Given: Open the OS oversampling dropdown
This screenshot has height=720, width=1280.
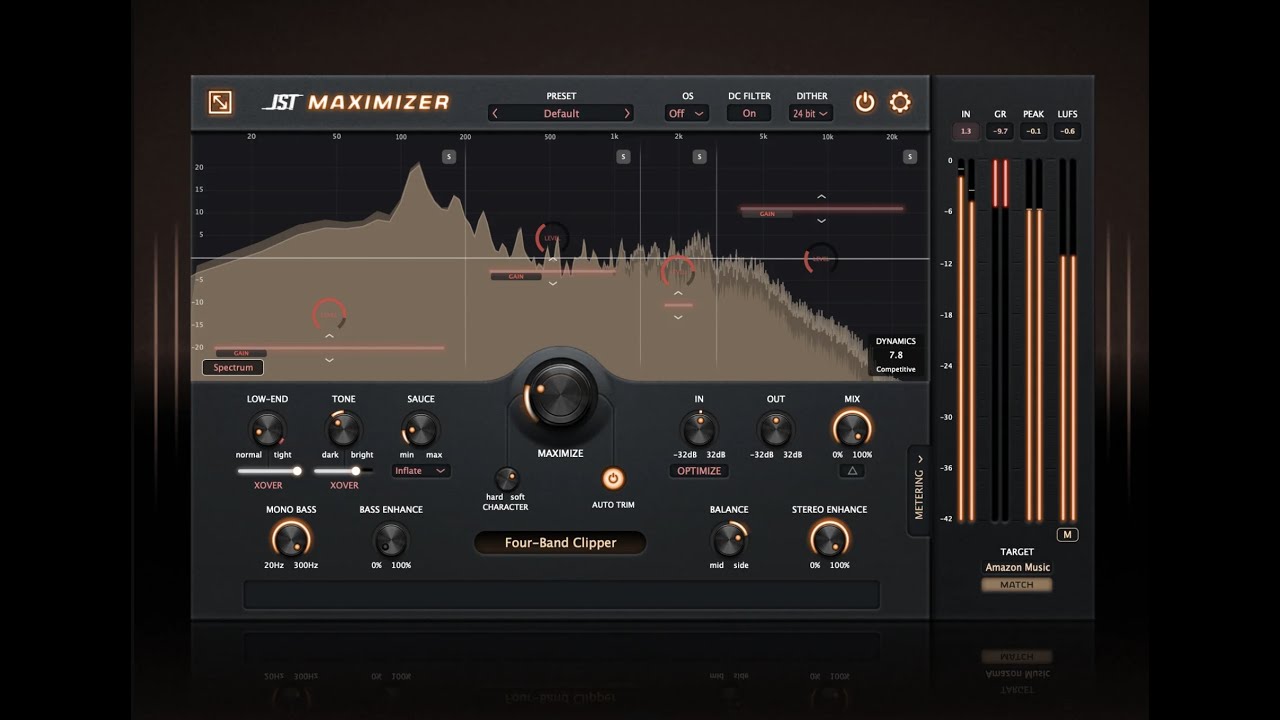Looking at the screenshot, I should point(687,113).
